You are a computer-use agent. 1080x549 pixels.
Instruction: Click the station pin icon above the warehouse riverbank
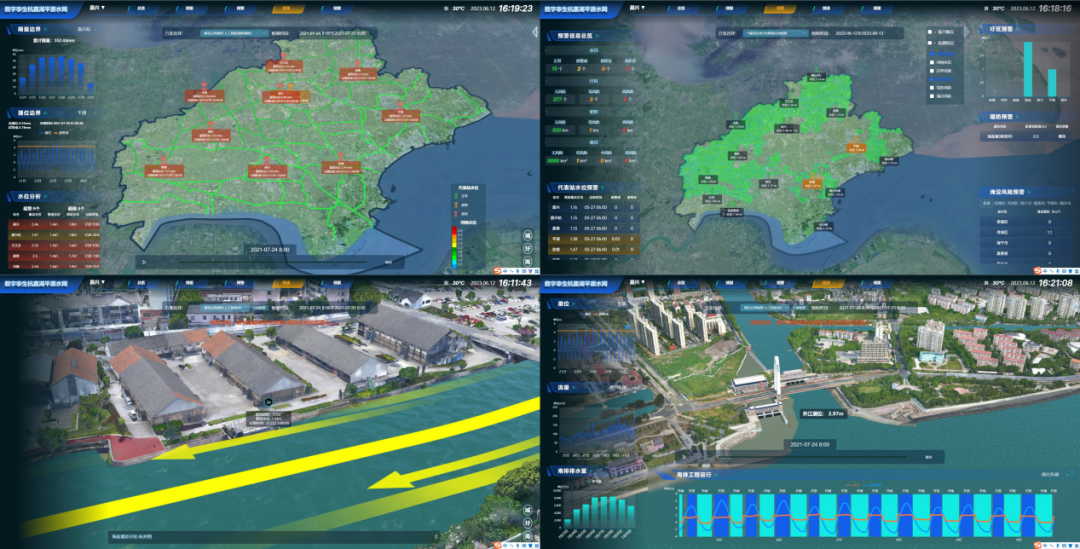pyautogui.click(x=269, y=402)
